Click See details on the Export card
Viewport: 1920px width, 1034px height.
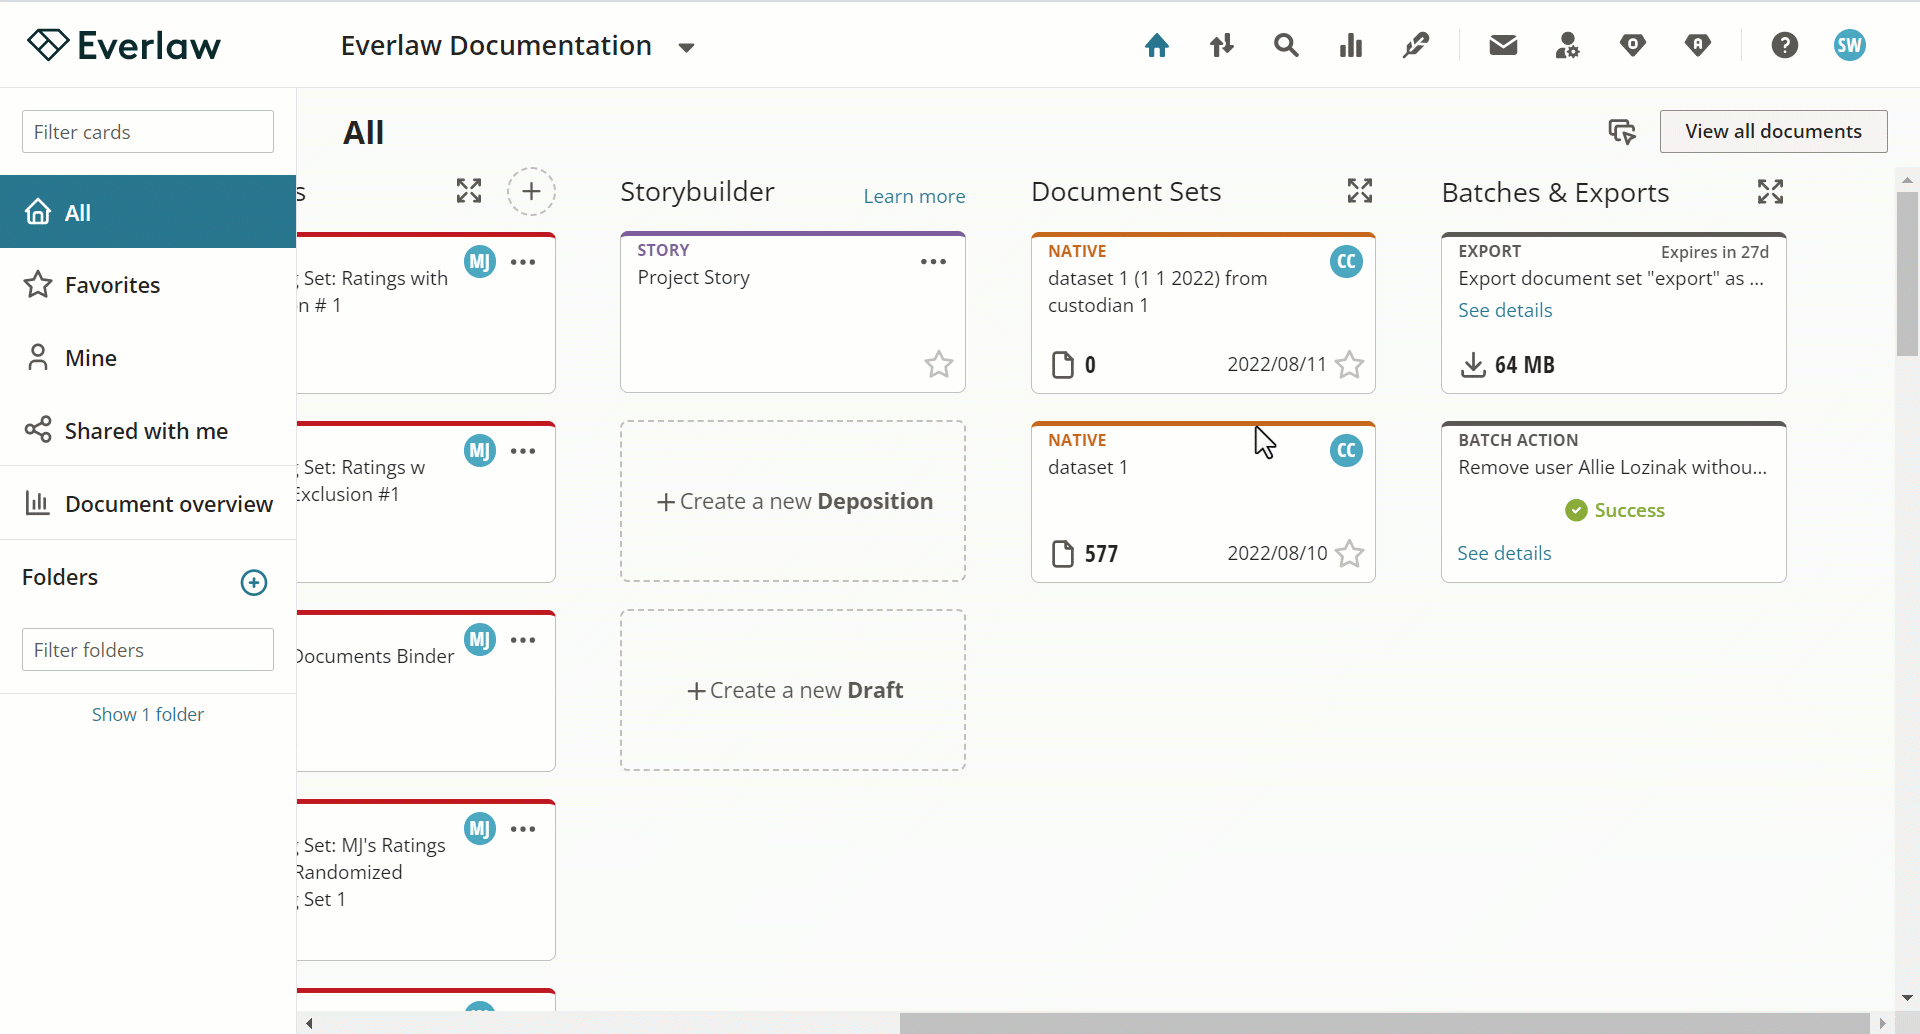click(1505, 310)
